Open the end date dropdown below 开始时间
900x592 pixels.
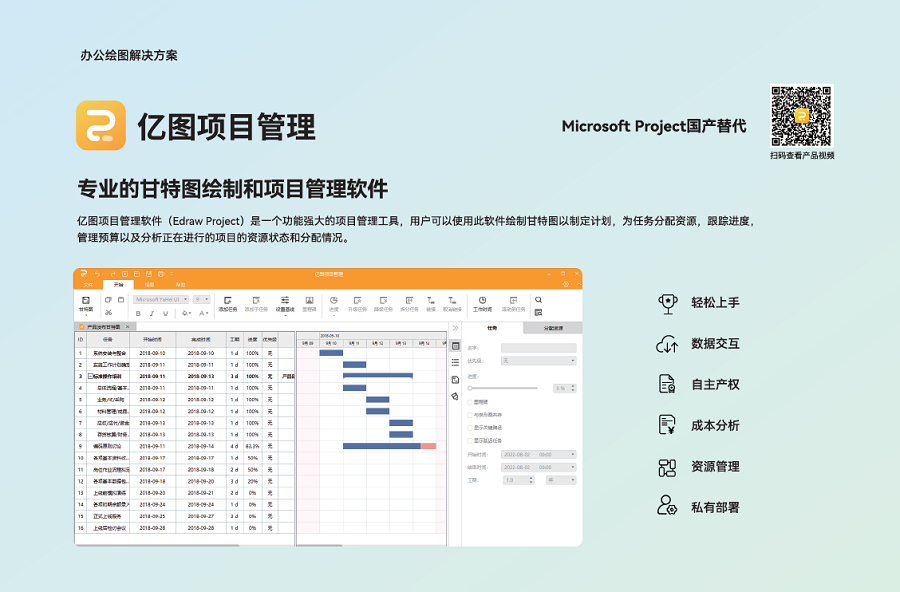point(538,467)
